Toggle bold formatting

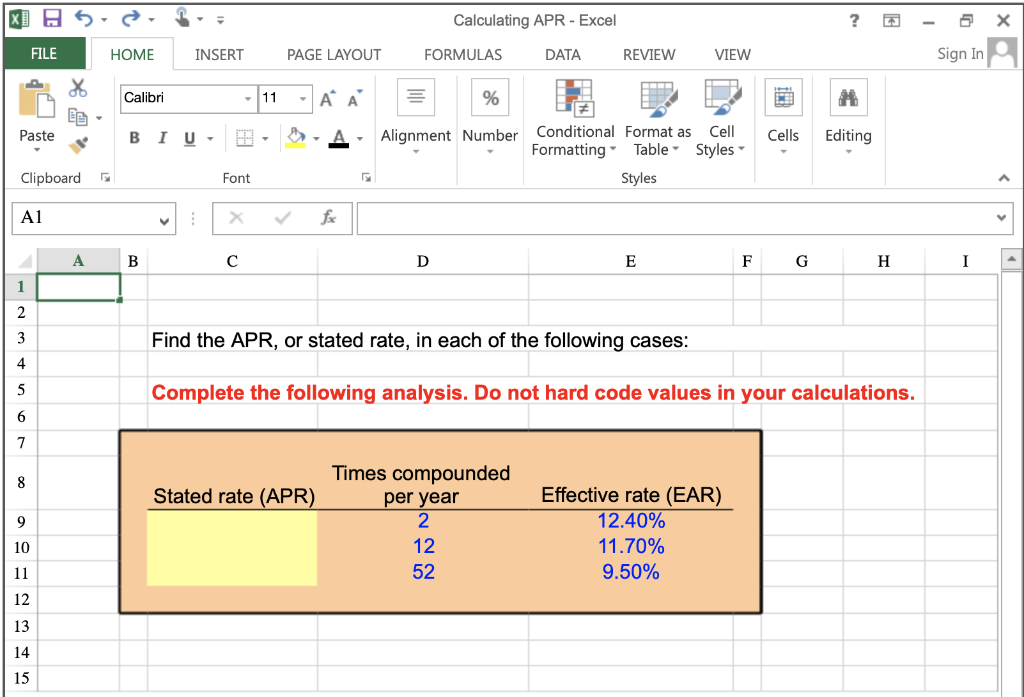(134, 138)
